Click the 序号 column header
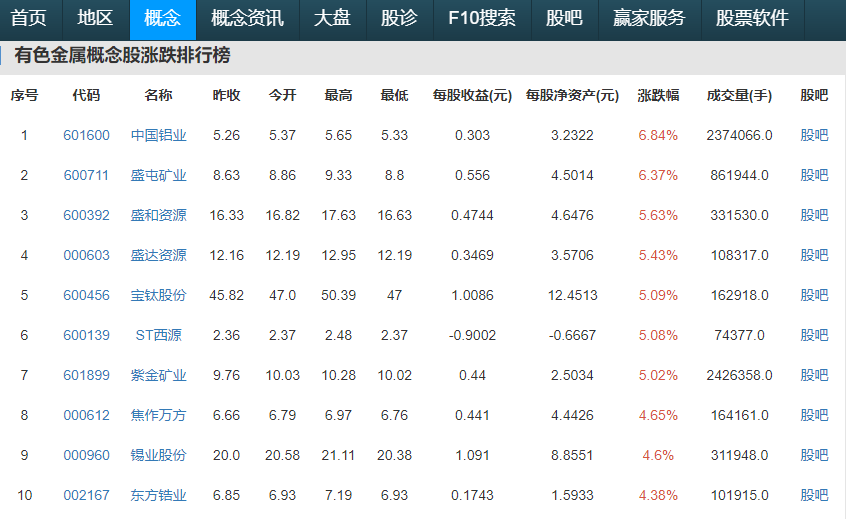 24,95
